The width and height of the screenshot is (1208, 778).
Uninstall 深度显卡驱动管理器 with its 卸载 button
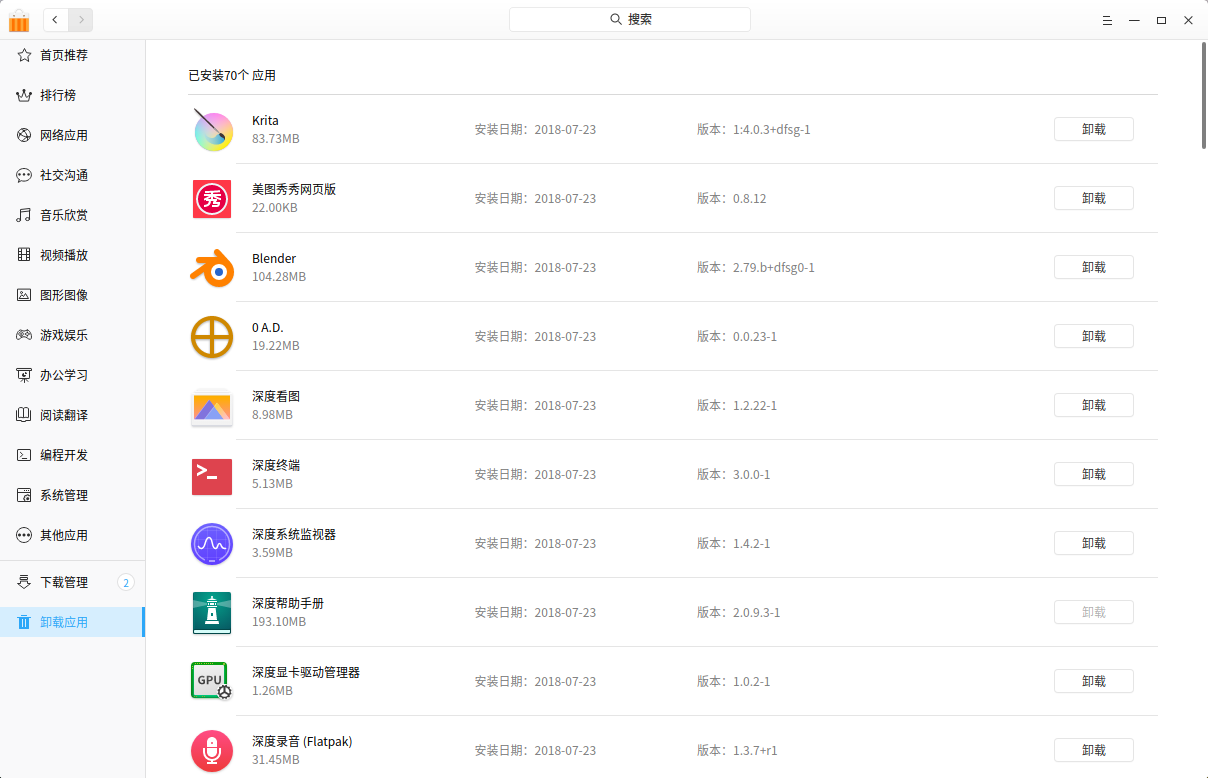(1094, 681)
